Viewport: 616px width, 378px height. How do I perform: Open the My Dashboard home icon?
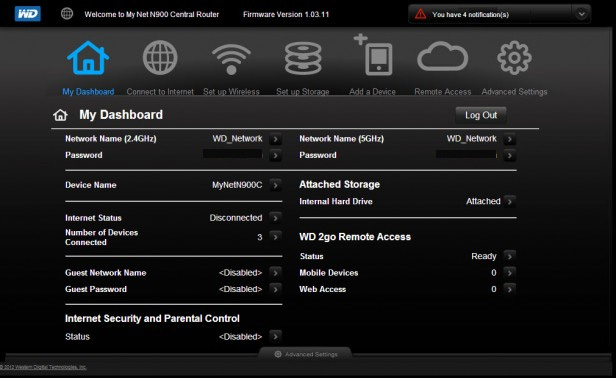coord(88,58)
